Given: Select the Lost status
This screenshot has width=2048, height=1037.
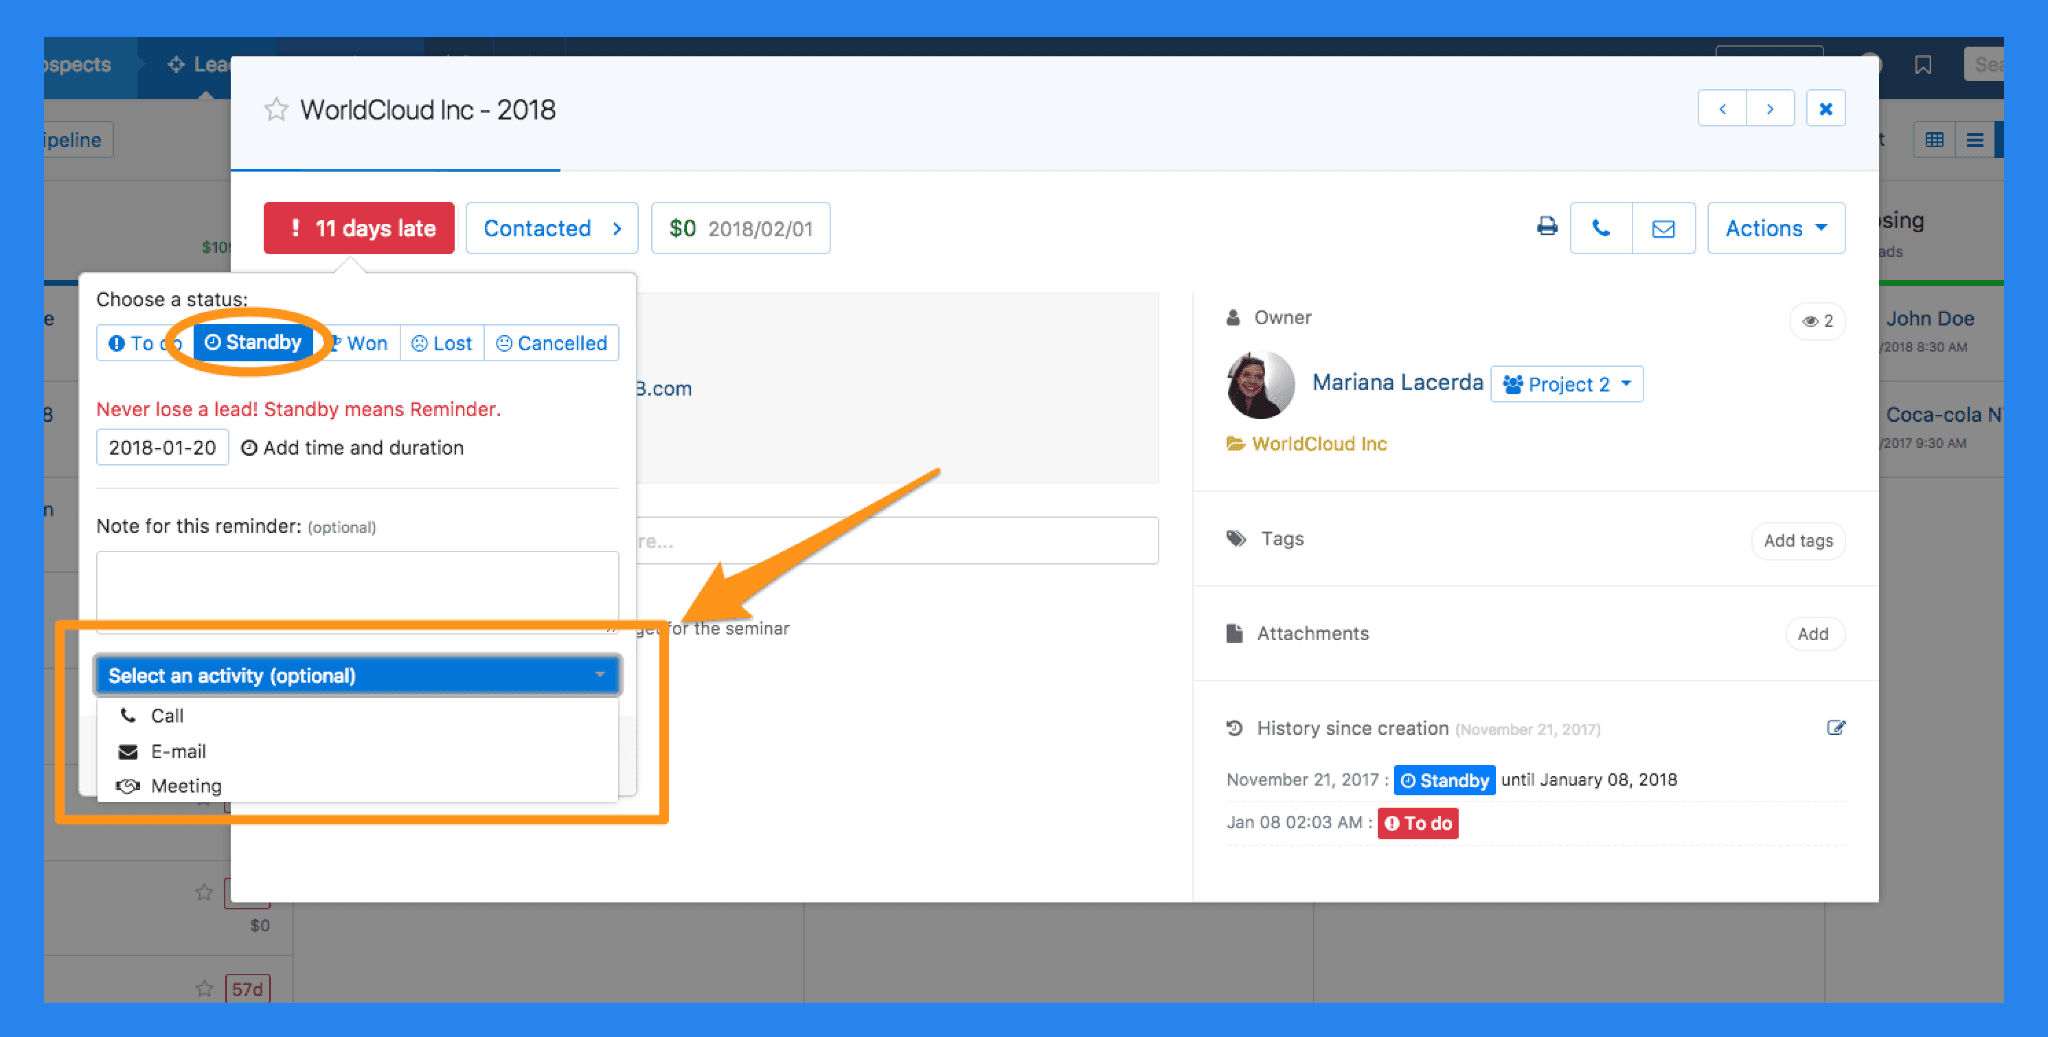Looking at the screenshot, I should click(x=442, y=343).
